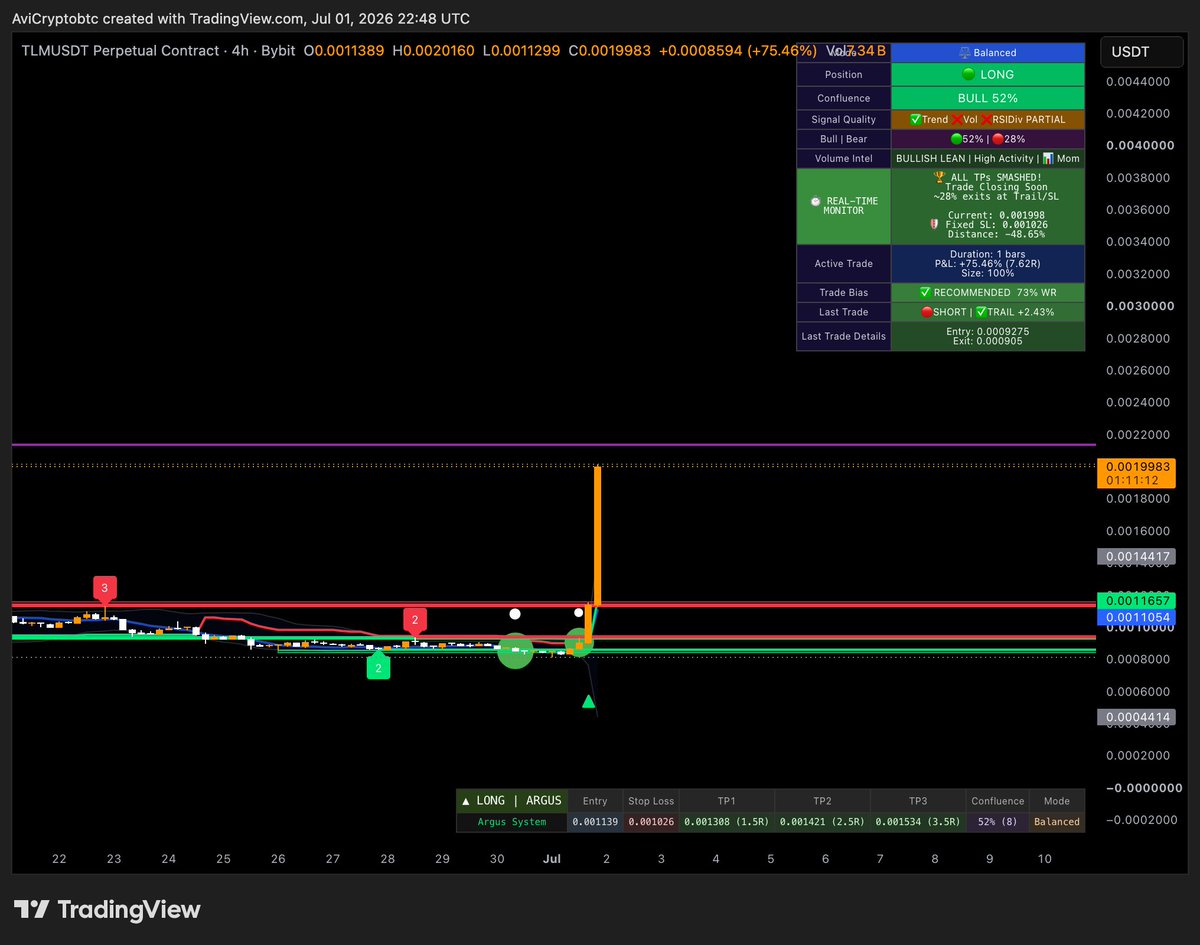Click the large green circle marker near Jun 30

click(515, 650)
